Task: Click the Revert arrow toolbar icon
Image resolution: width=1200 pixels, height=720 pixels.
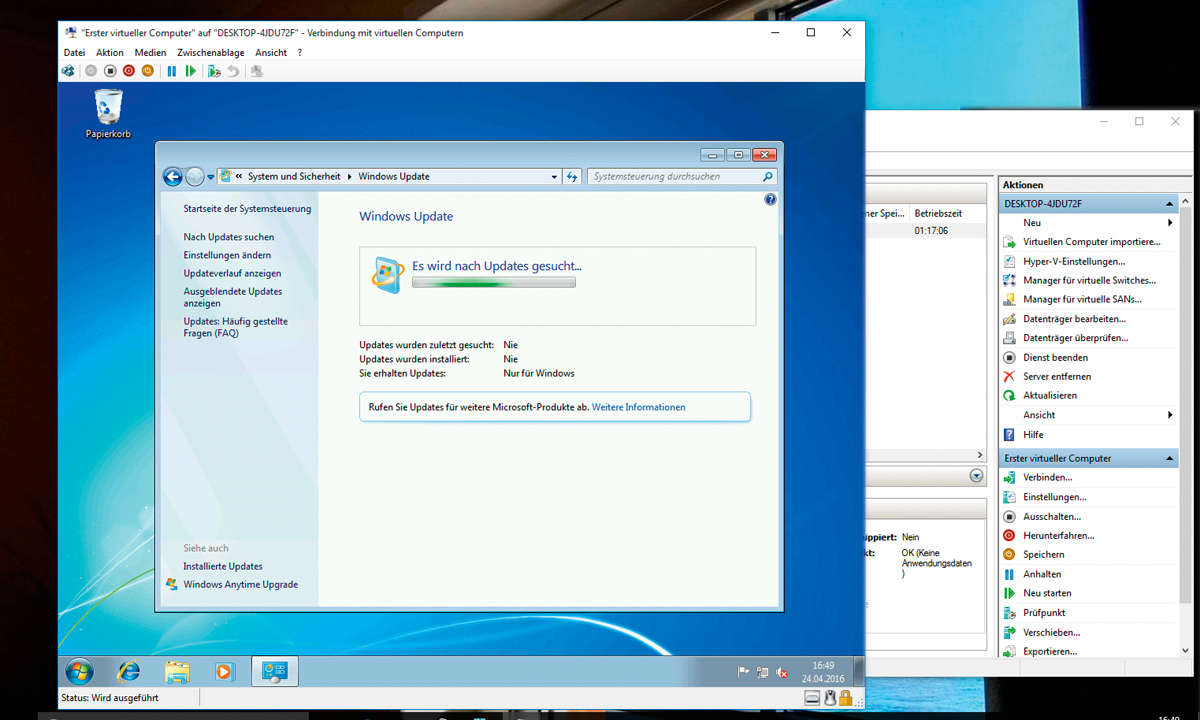Action: 233,71
